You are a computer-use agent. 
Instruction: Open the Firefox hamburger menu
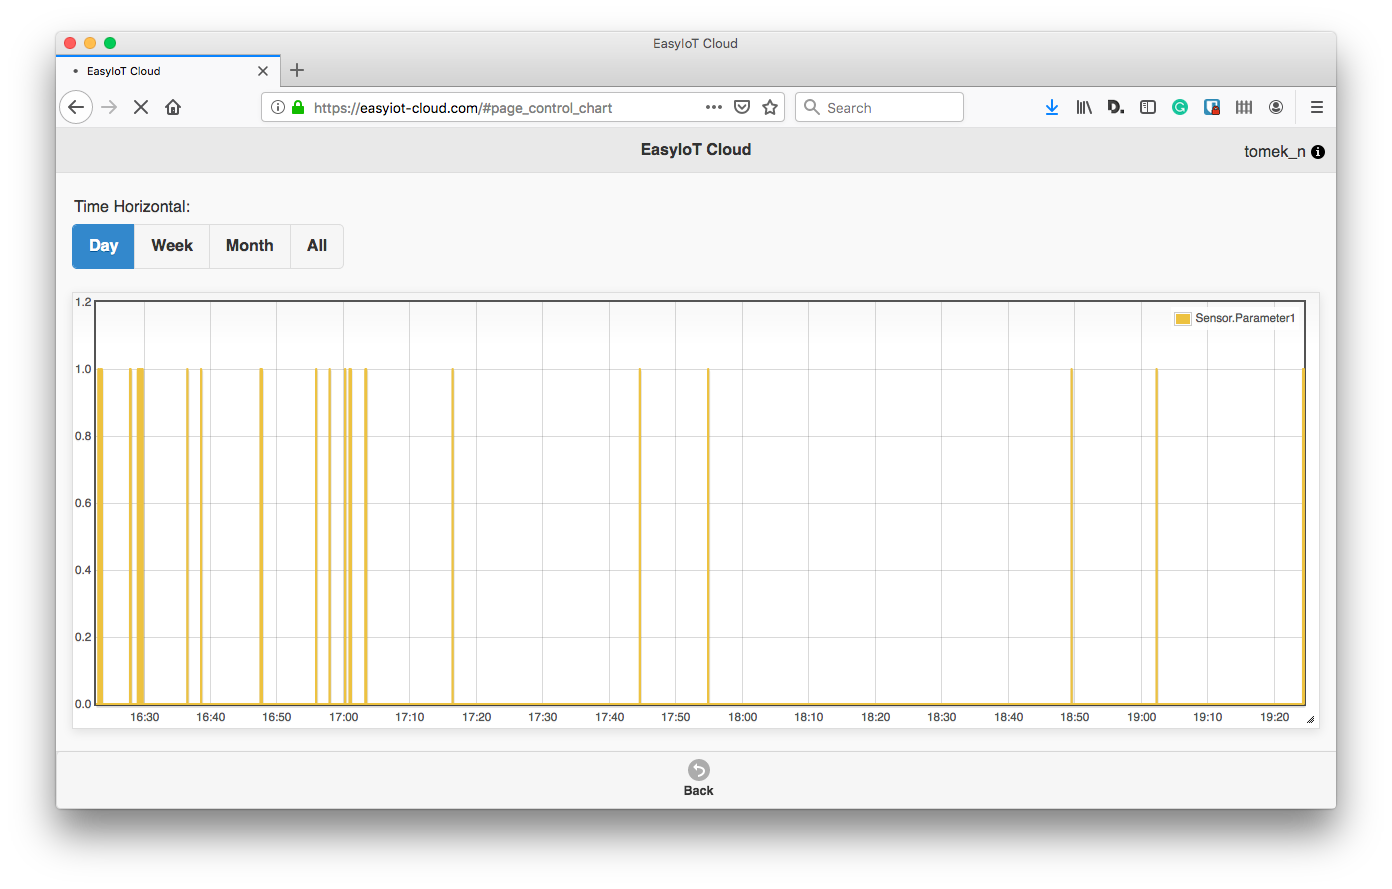(1317, 107)
